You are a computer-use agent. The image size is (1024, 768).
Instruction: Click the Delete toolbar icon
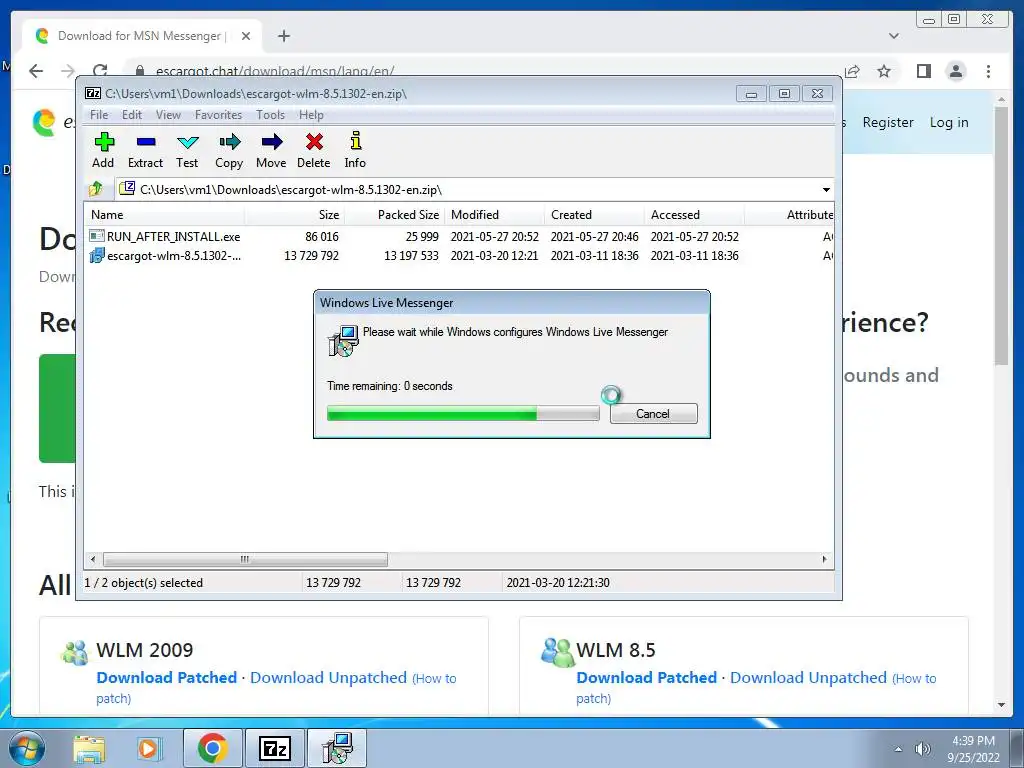coord(313,150)
